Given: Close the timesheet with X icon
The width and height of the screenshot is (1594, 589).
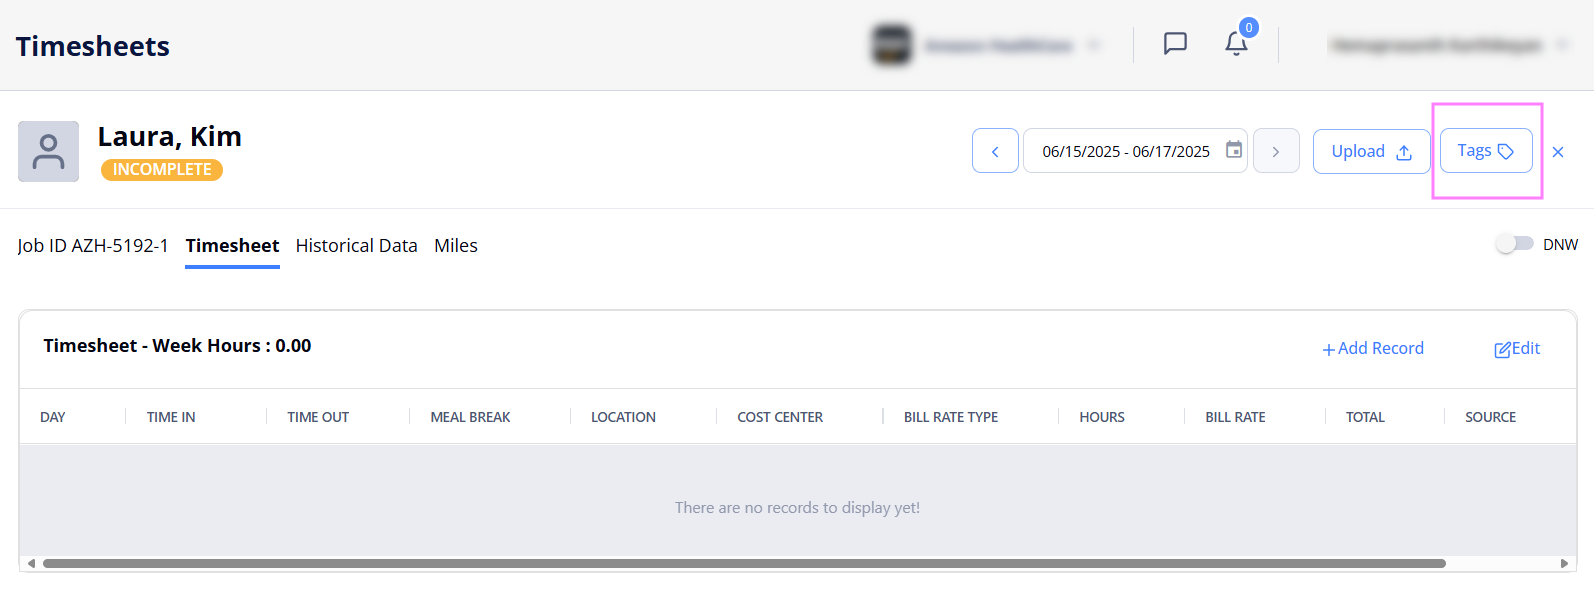Looking at the screenshot, I should click(x=1558, y=152).
